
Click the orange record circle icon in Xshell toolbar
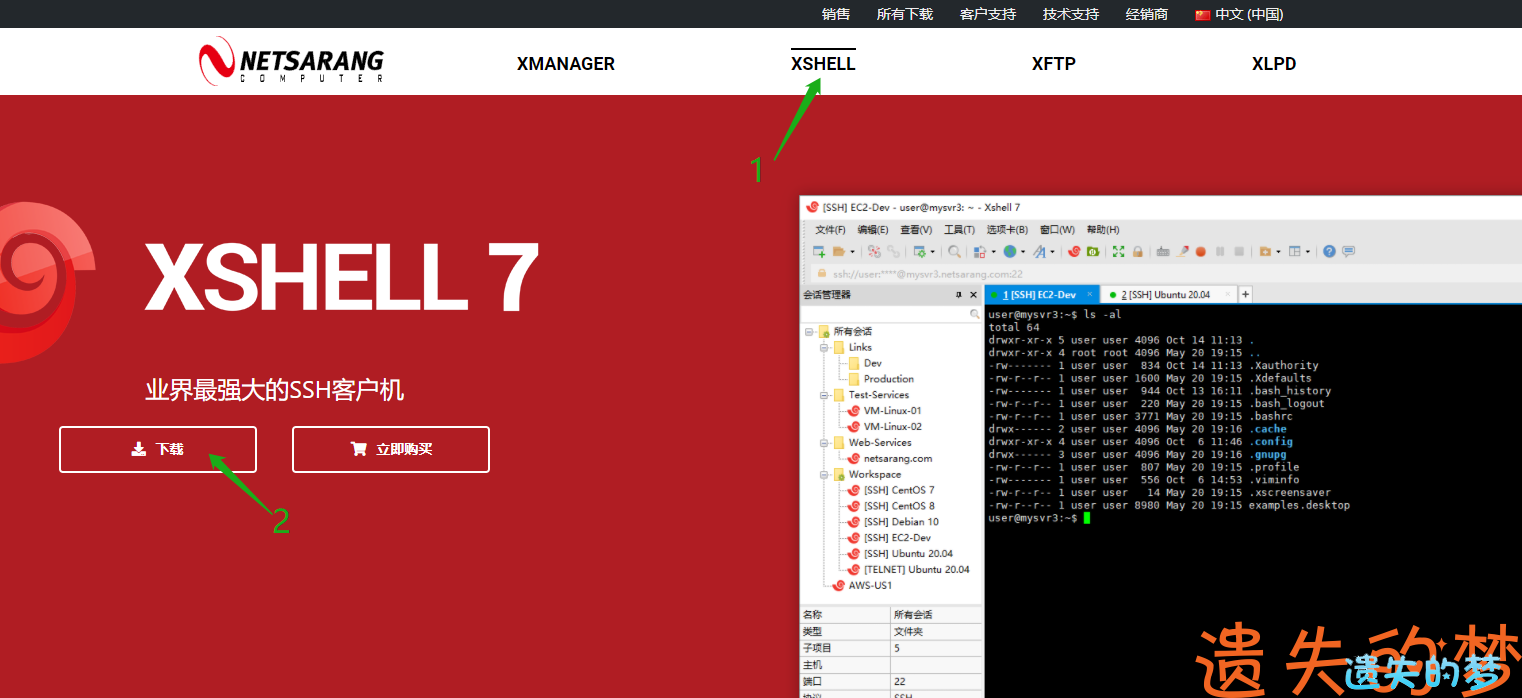[x=1200, y=251]
